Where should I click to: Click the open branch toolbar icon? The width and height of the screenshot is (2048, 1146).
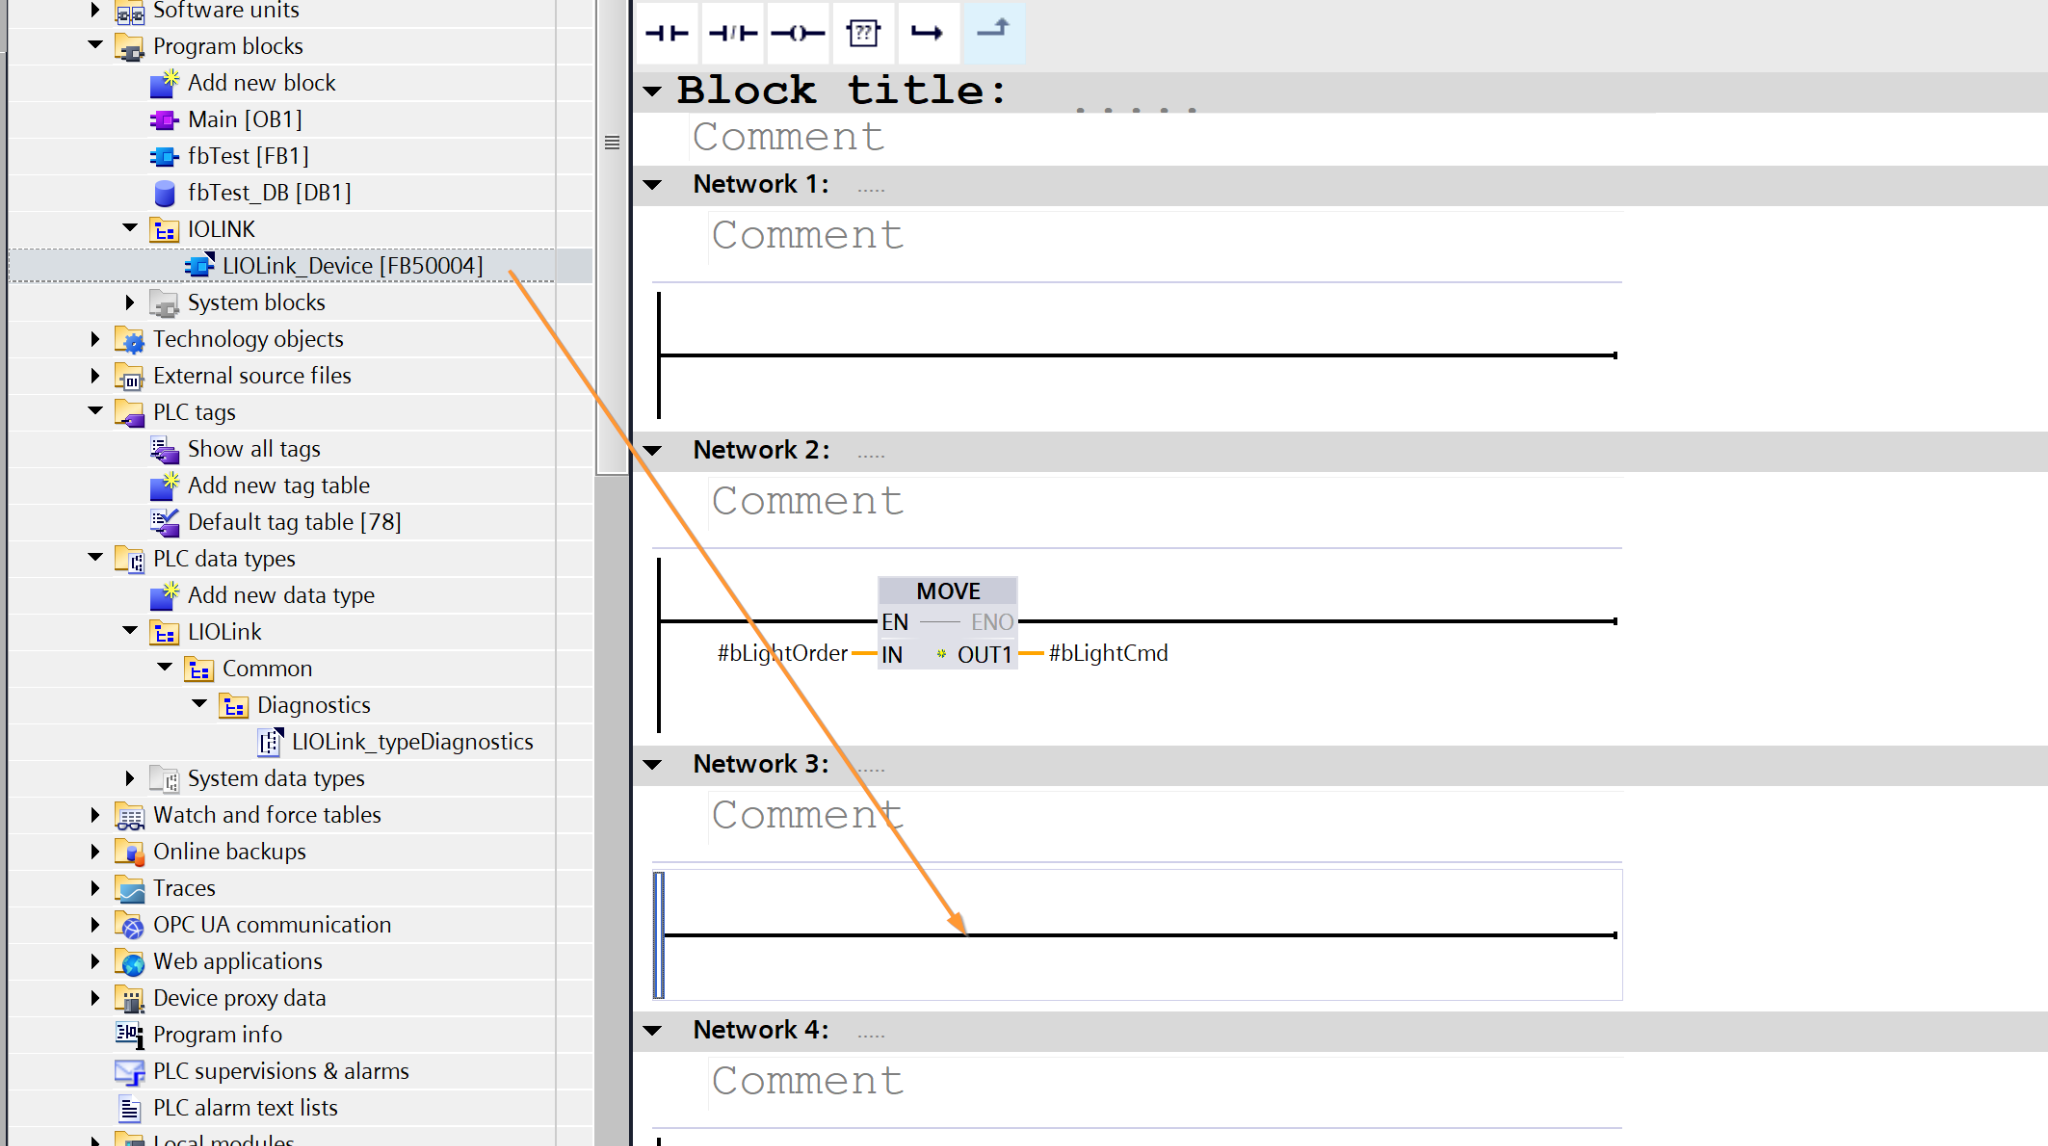click(927, 33)
